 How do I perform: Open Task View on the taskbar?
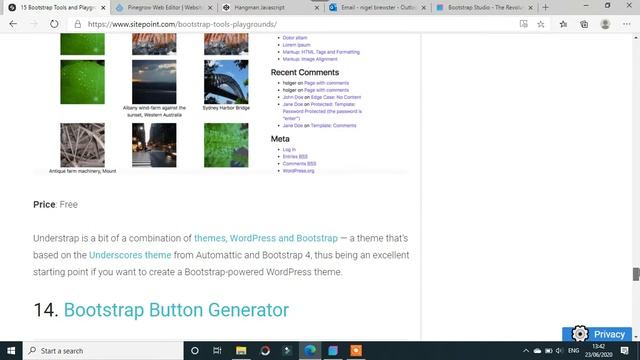217,351
